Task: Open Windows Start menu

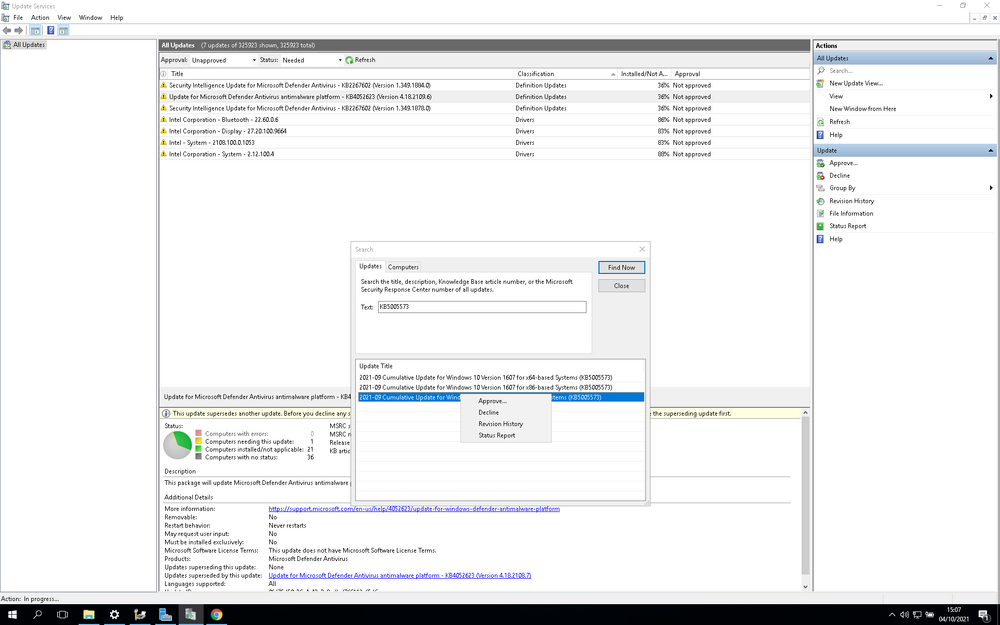Action: pyautogui.click(x=11, y=615)
